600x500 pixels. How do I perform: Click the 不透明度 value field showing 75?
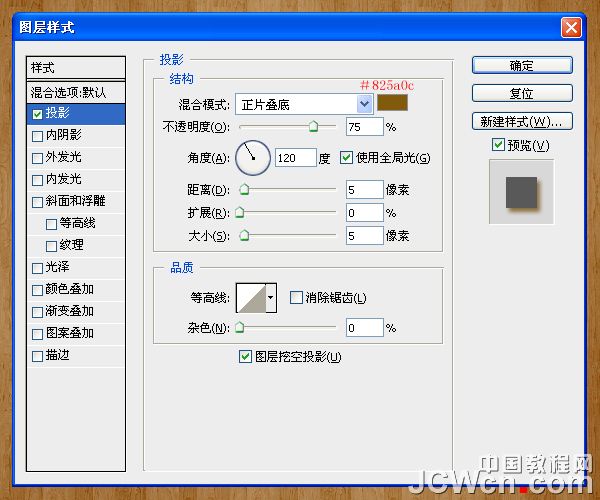[365, 127]
